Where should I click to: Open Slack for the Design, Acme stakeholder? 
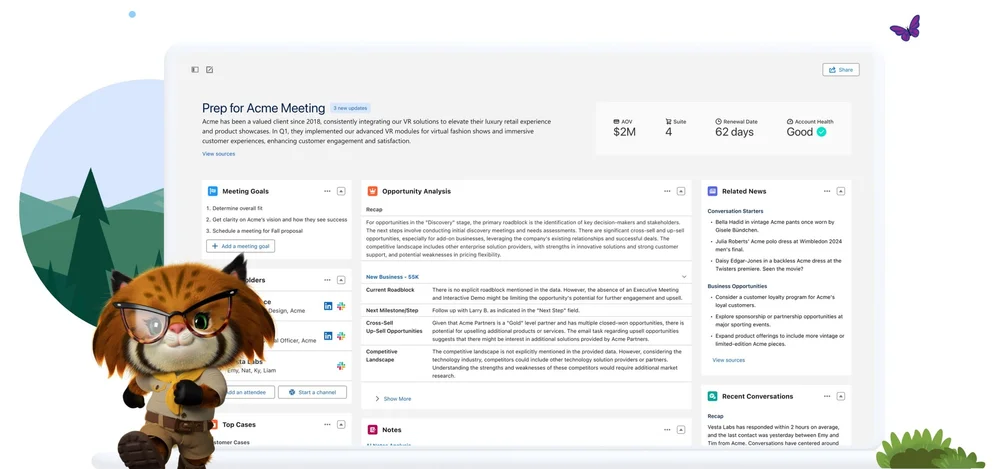tap(341, 306)
